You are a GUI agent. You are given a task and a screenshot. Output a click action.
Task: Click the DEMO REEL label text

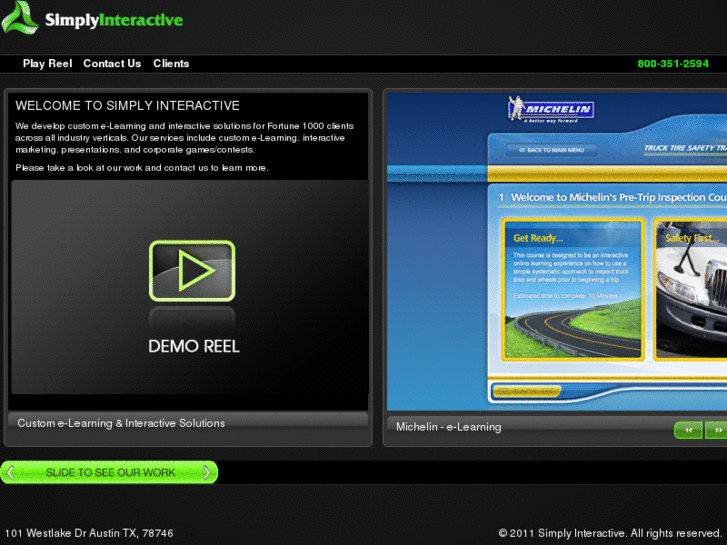point(194,346)
